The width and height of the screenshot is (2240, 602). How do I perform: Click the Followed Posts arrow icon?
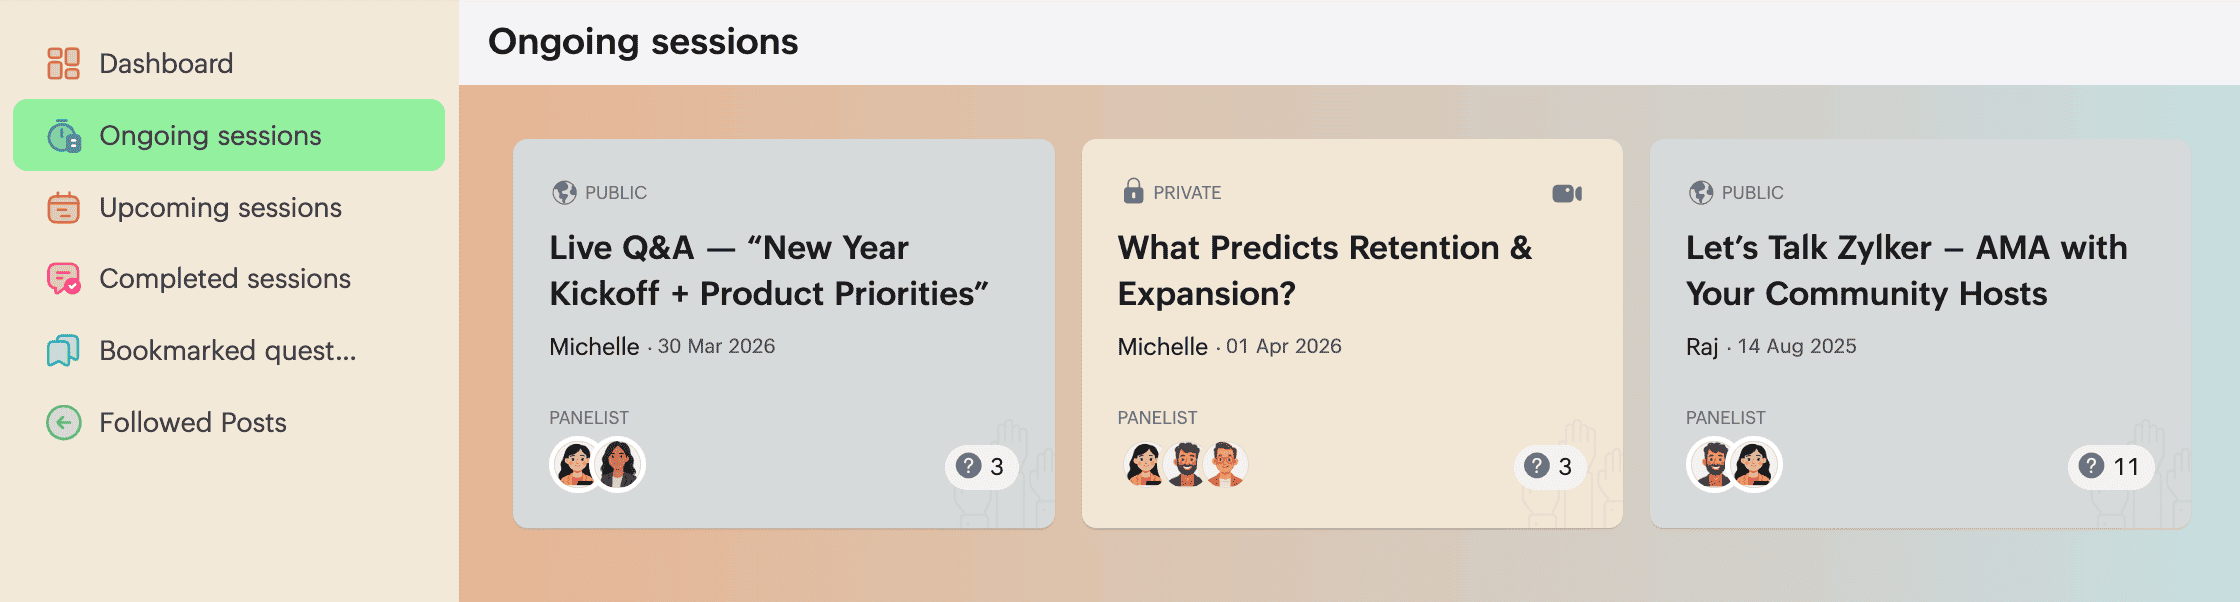63,423
